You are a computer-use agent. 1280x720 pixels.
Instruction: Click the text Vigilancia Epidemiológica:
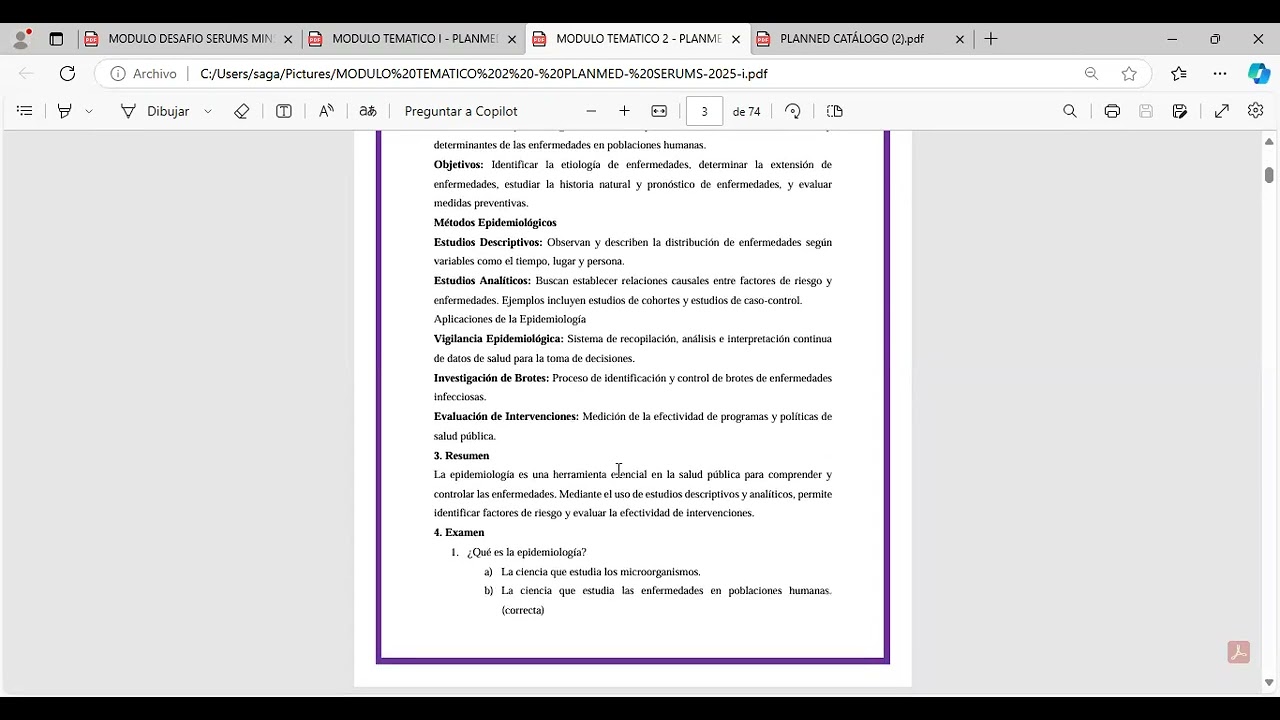click(x=498, y=339)
